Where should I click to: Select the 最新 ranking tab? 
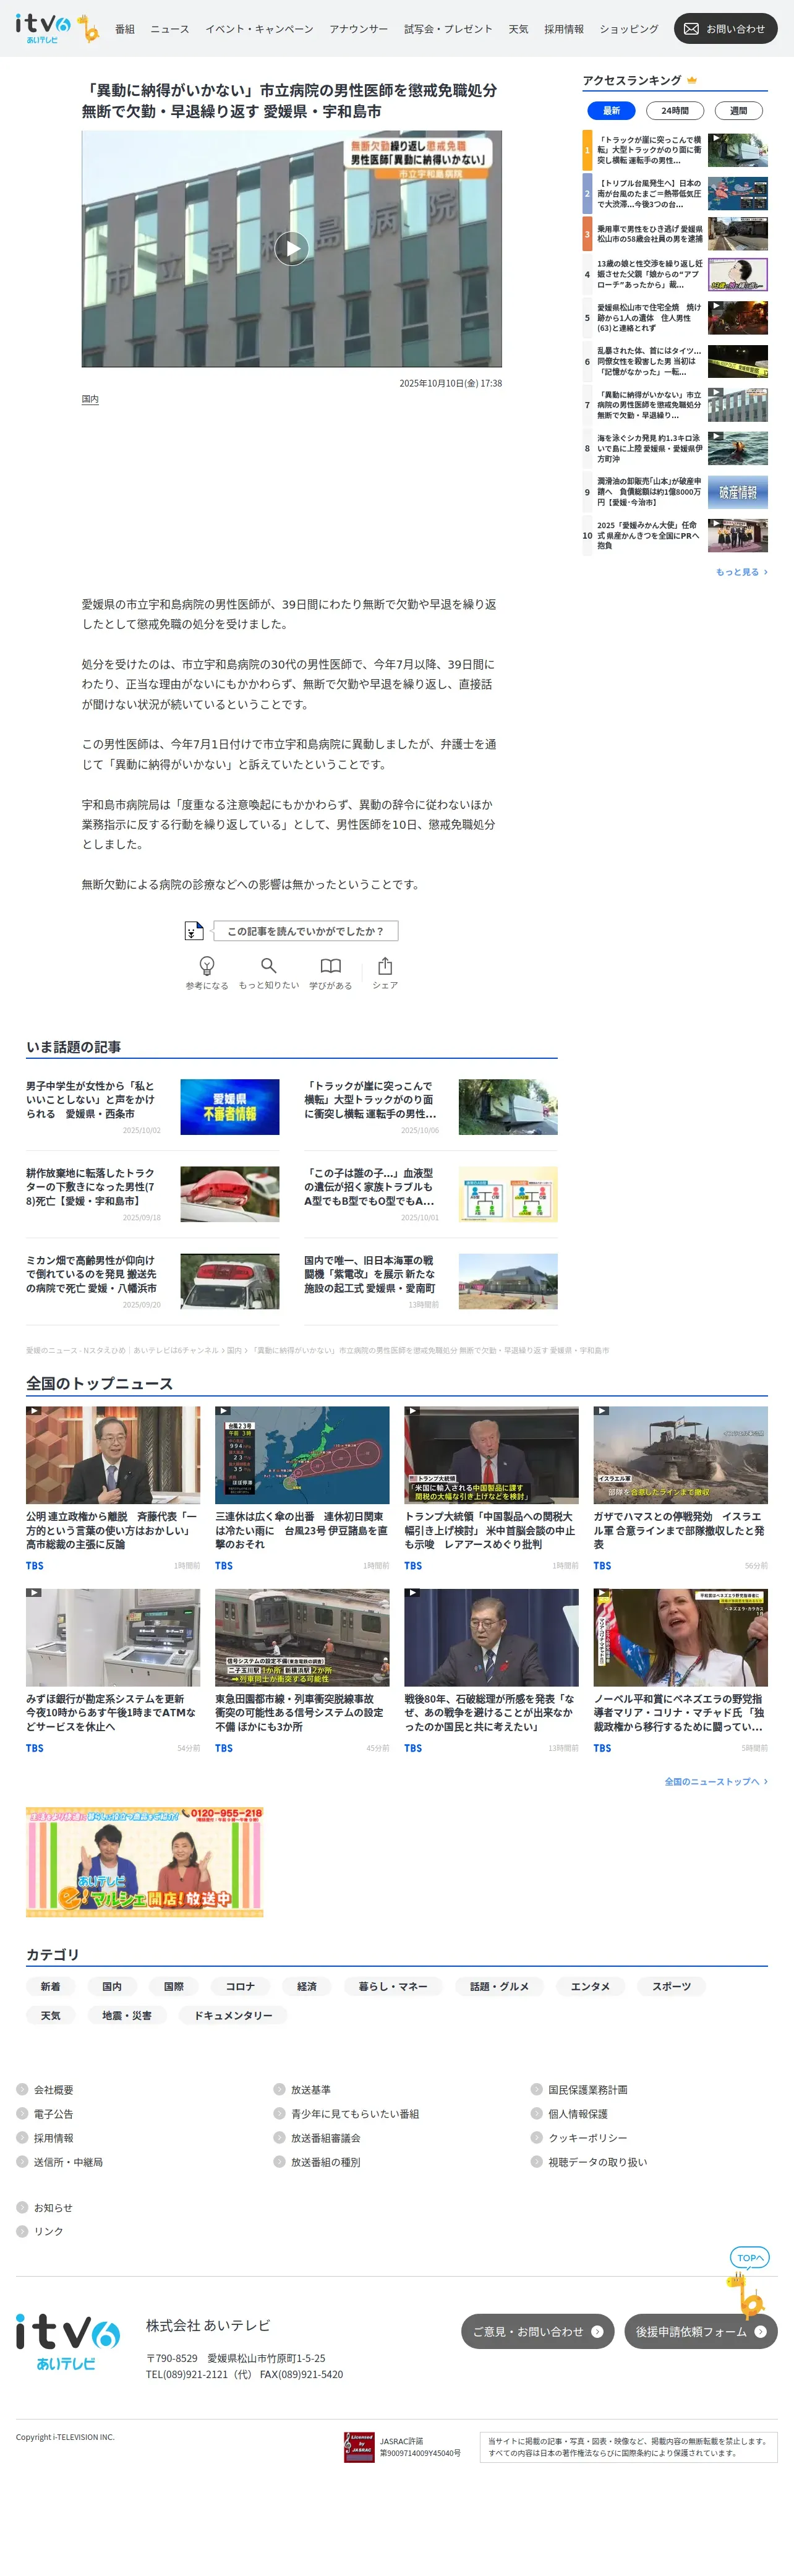611,111
